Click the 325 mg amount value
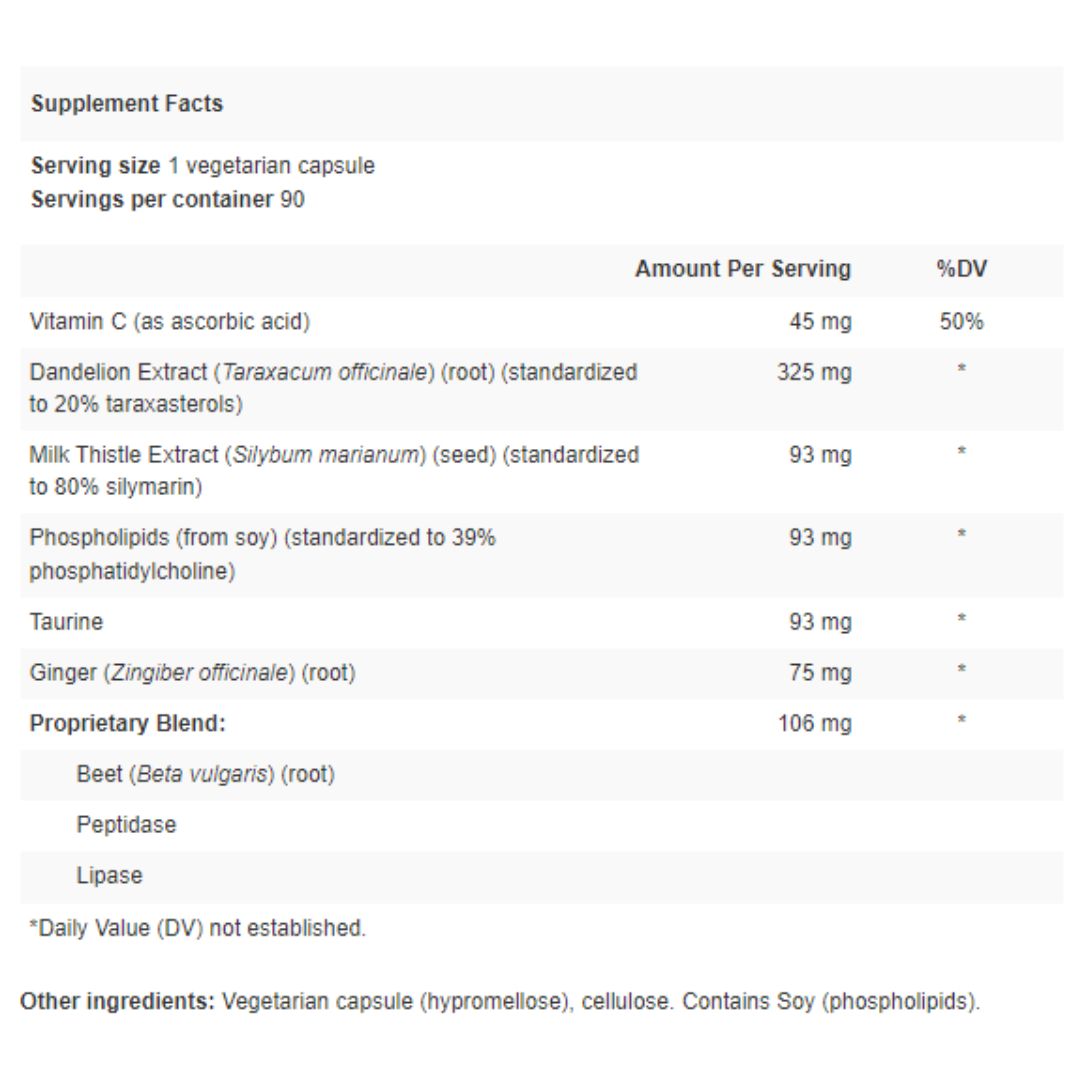This screenshot has width=1080, height=1080. [x=814, y=373]
